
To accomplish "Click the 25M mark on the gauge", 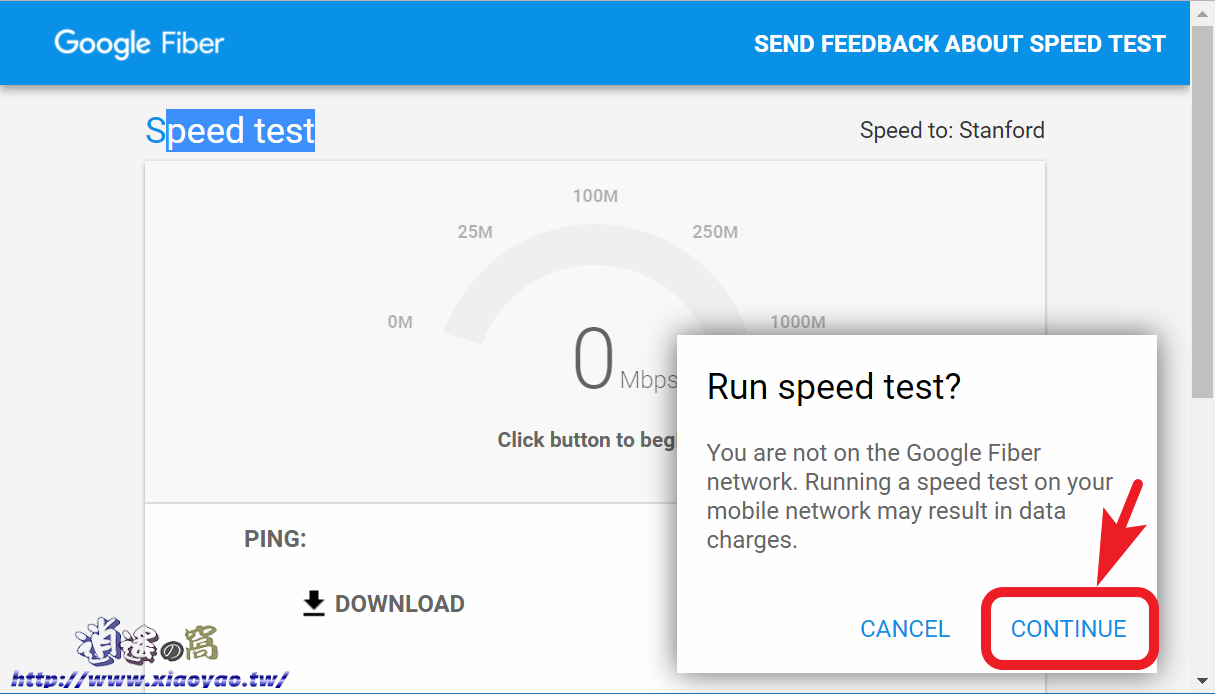I will (x=476, y=231).
